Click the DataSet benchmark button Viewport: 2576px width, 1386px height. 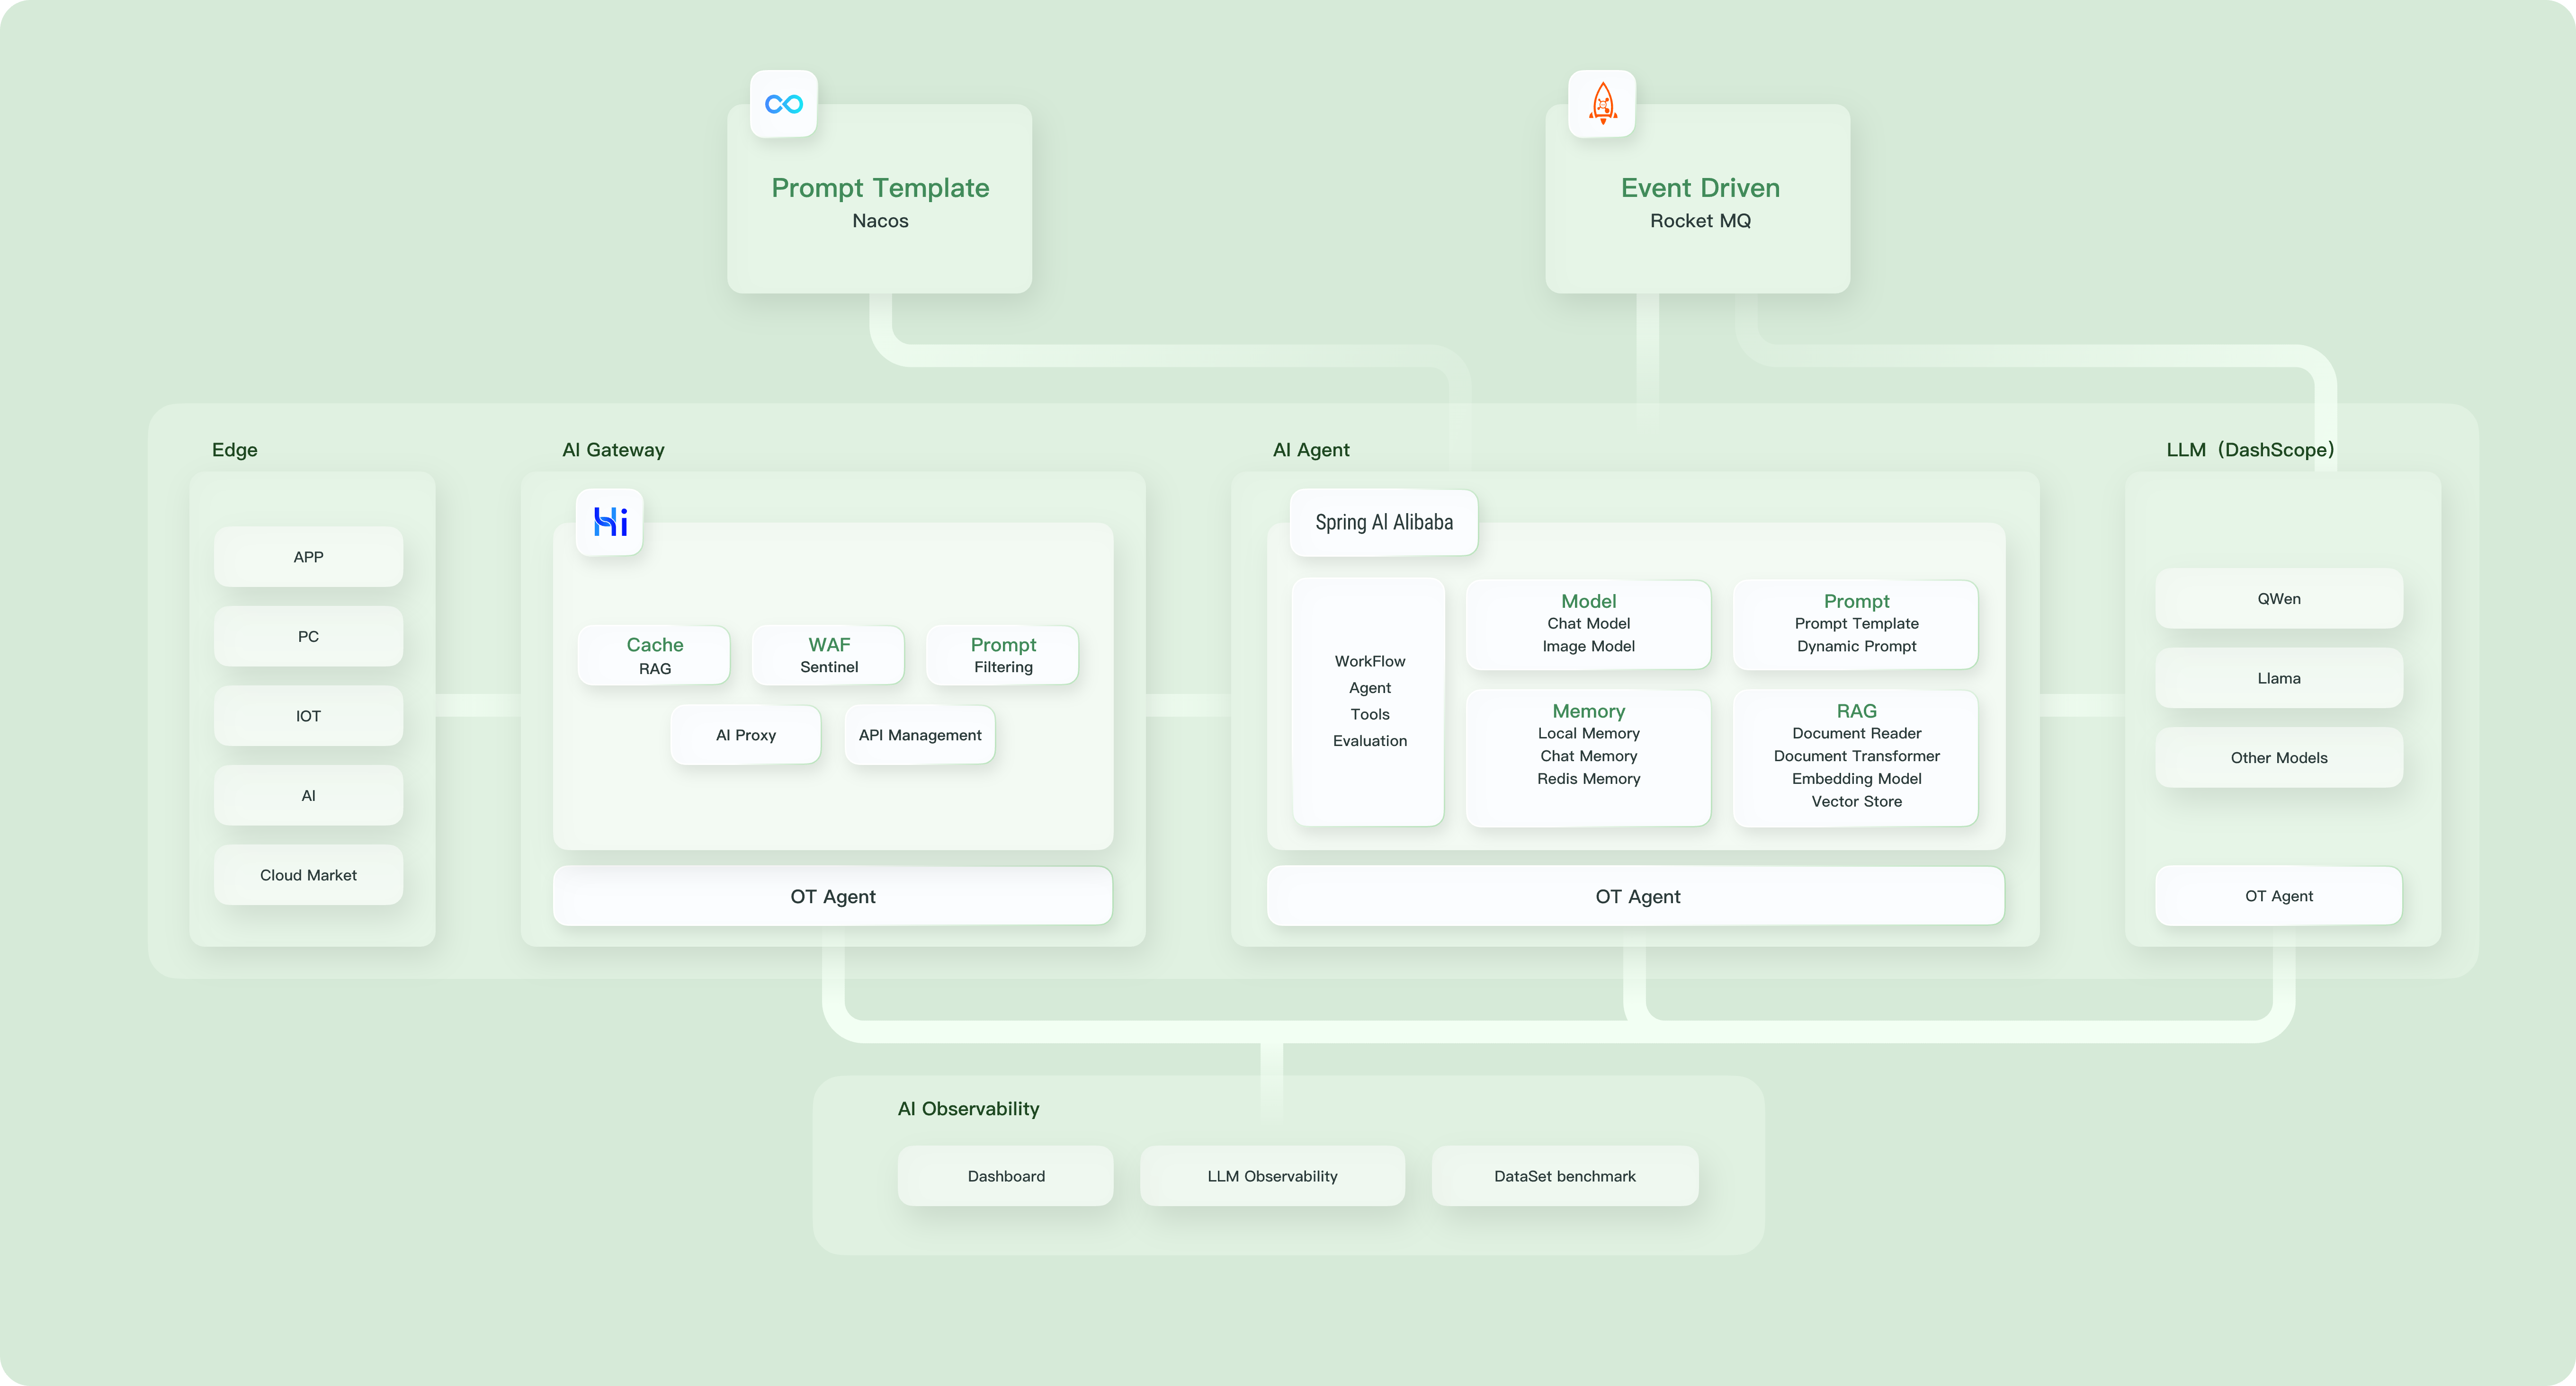[x=1564, y=1176]
